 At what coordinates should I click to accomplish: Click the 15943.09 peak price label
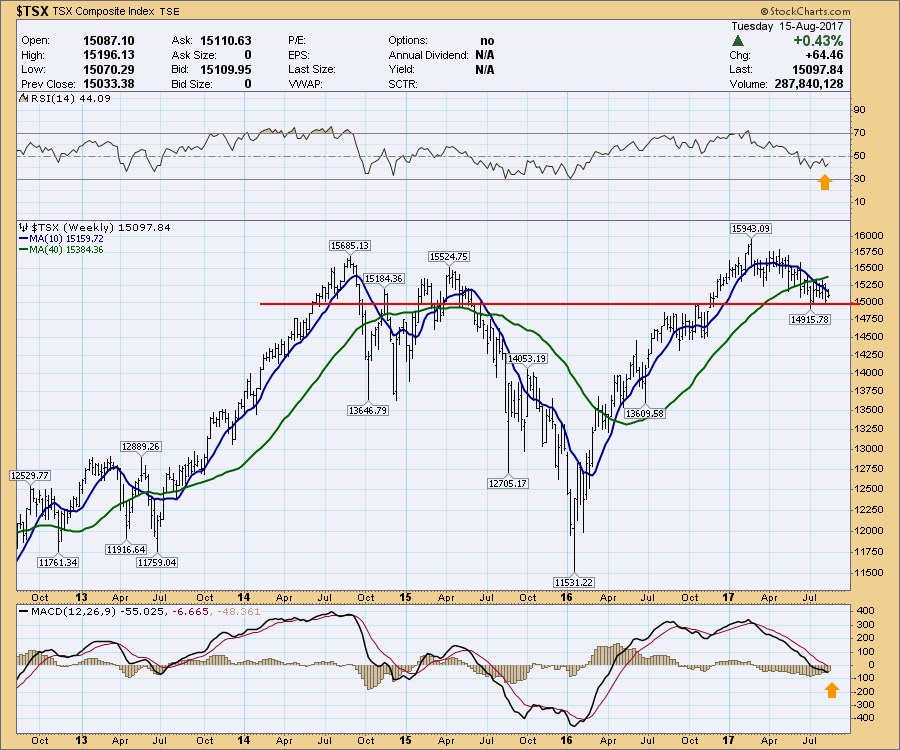click(x=750, y=228)
